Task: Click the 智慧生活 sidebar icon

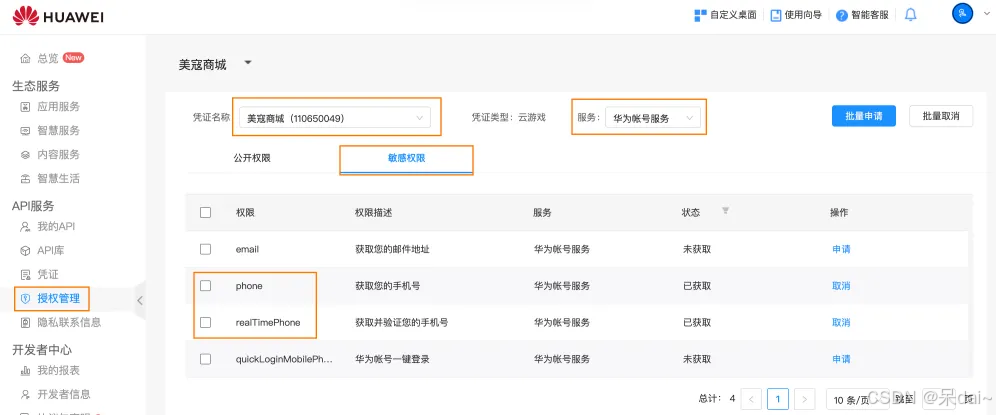Action: click(x=25, y=179)
